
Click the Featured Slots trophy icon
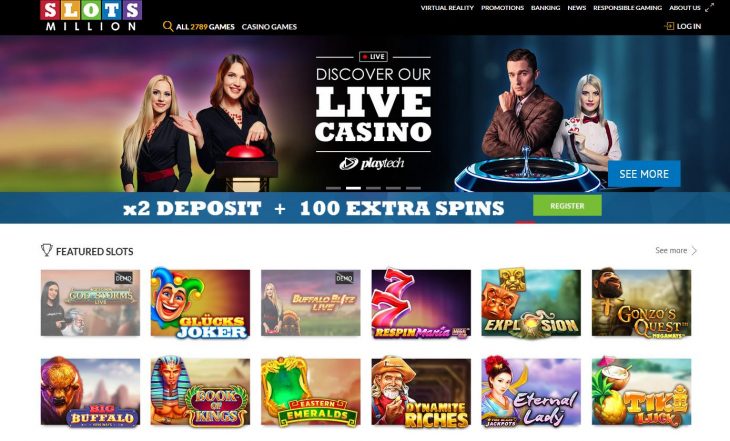click(47, 250)
